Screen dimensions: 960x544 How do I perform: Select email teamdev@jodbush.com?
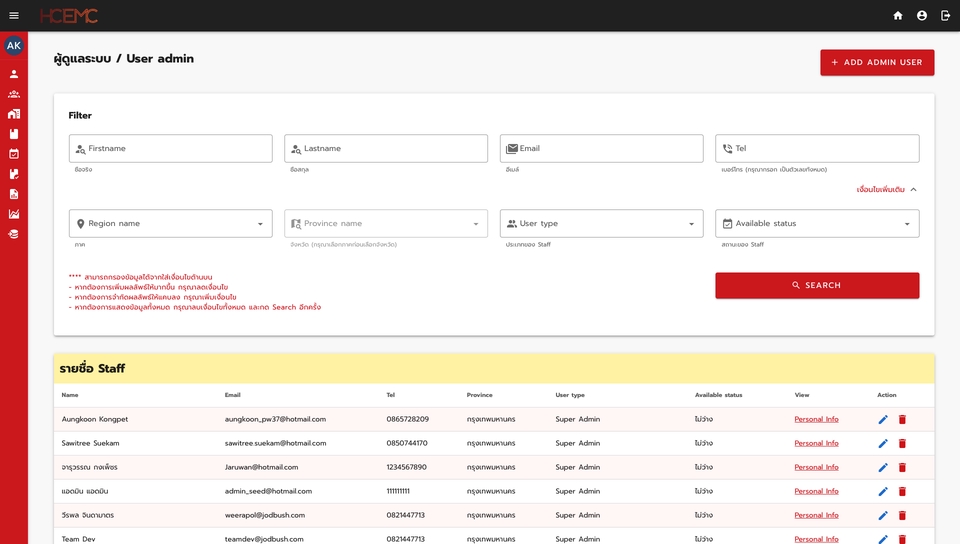click(x=264, y=539)
